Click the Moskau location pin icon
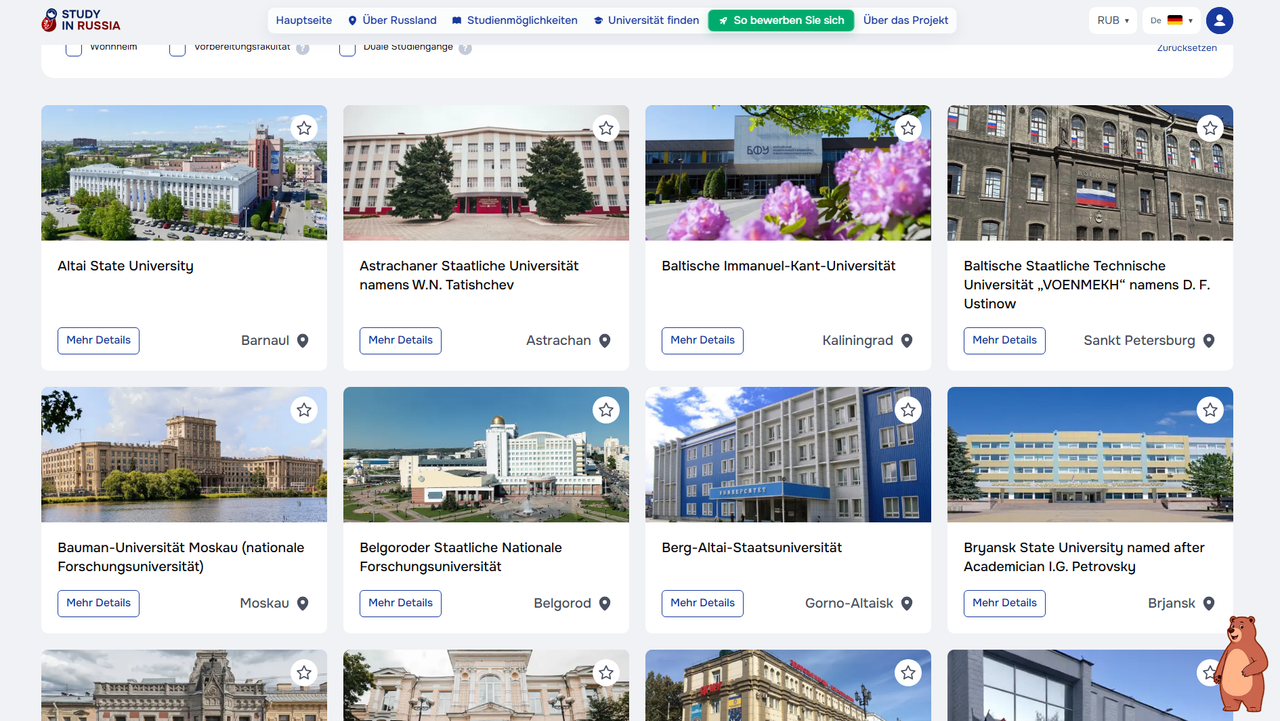The image size is (1280, 721). (303, 604)
